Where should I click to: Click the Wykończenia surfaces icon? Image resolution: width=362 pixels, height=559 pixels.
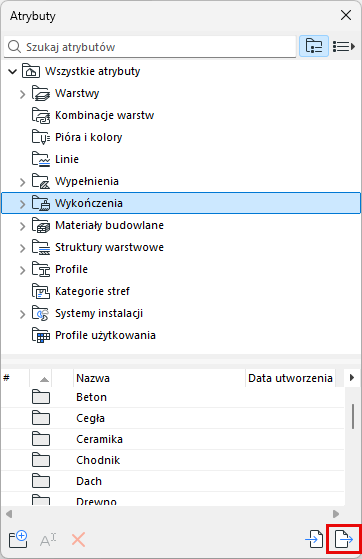(41, 203)
